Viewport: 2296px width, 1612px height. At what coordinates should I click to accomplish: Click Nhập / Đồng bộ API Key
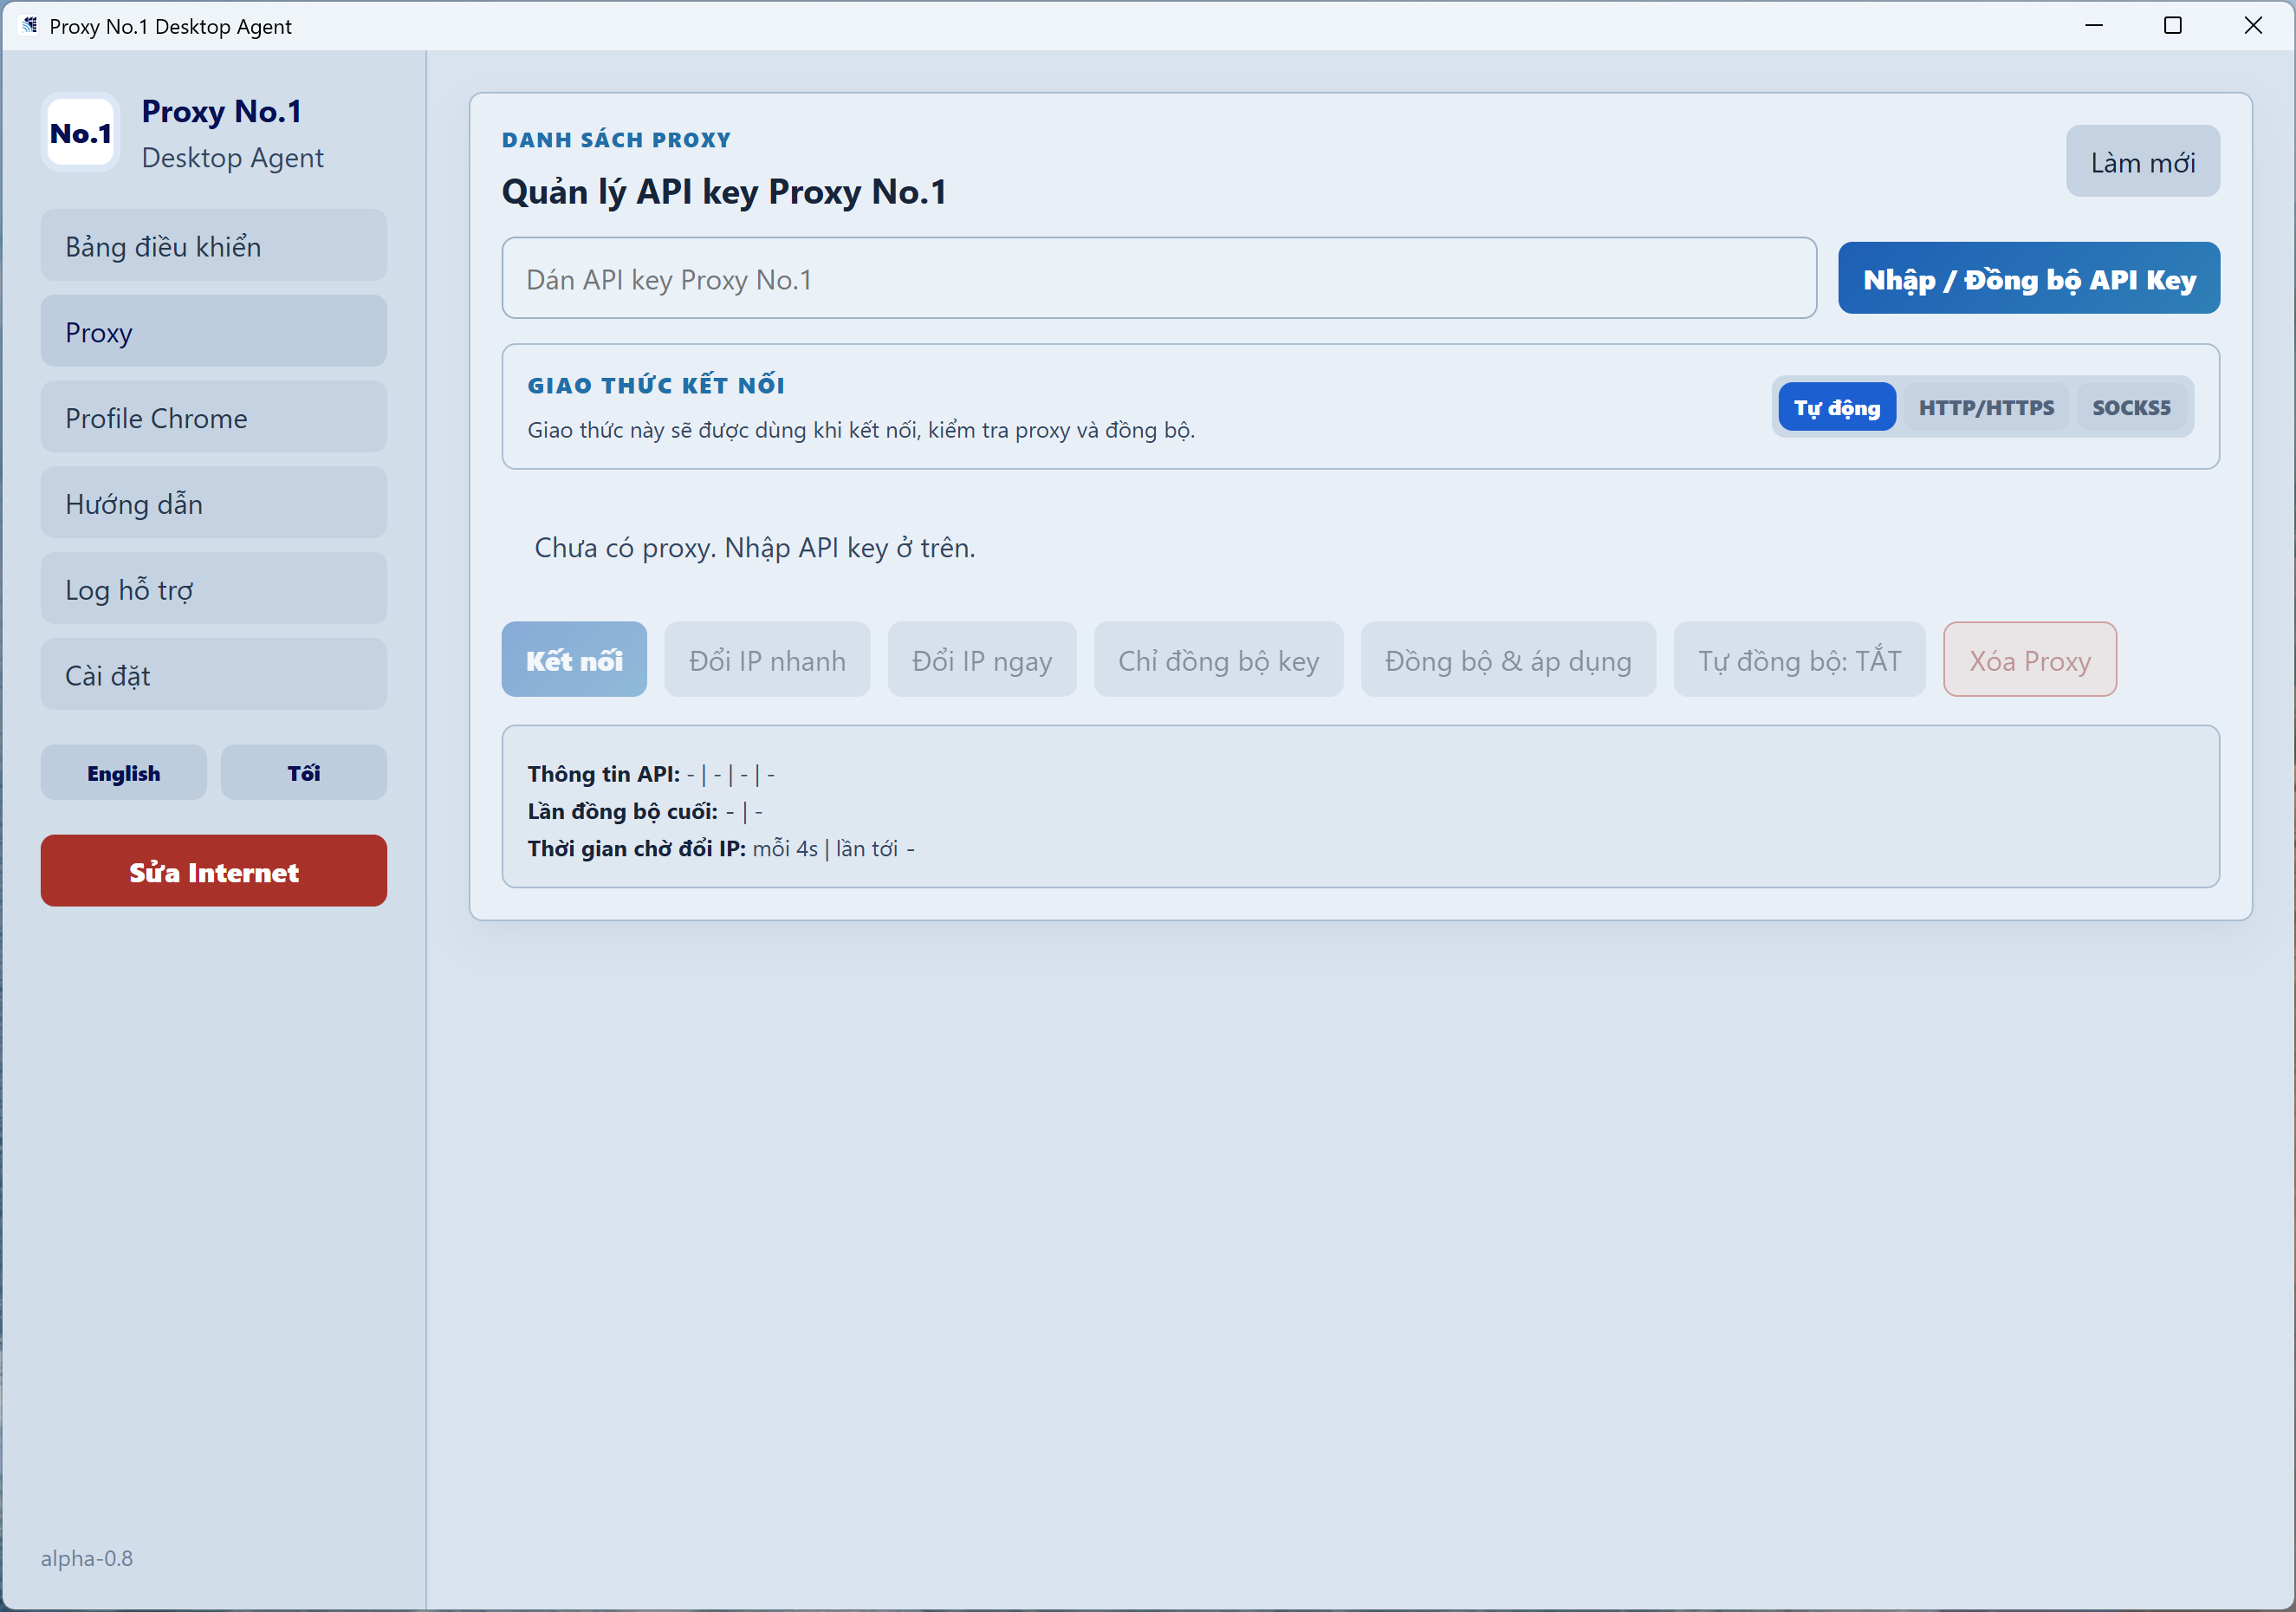[x=2029, y=279]
